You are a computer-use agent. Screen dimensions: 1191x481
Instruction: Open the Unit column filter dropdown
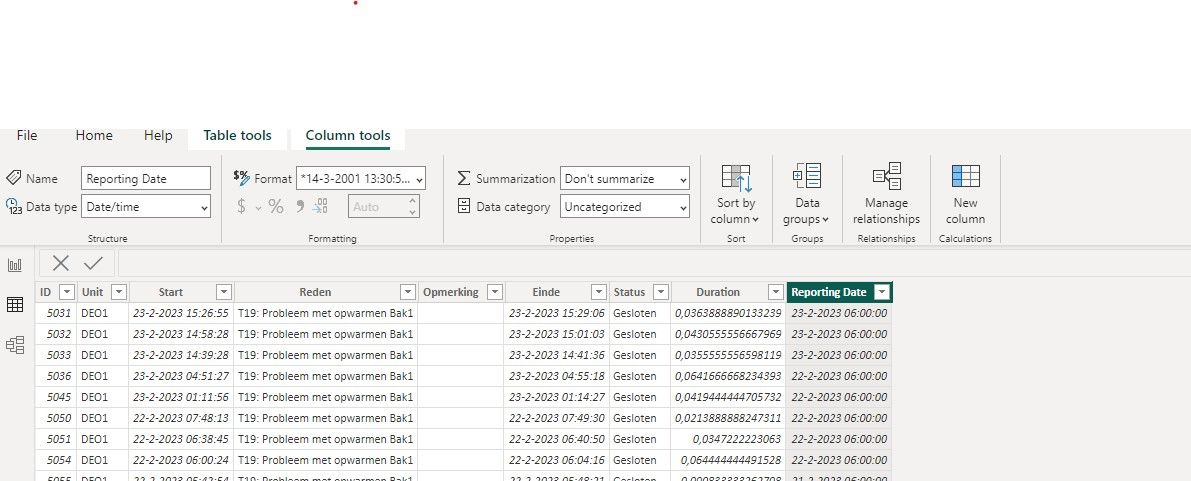(x=118, y=292)
